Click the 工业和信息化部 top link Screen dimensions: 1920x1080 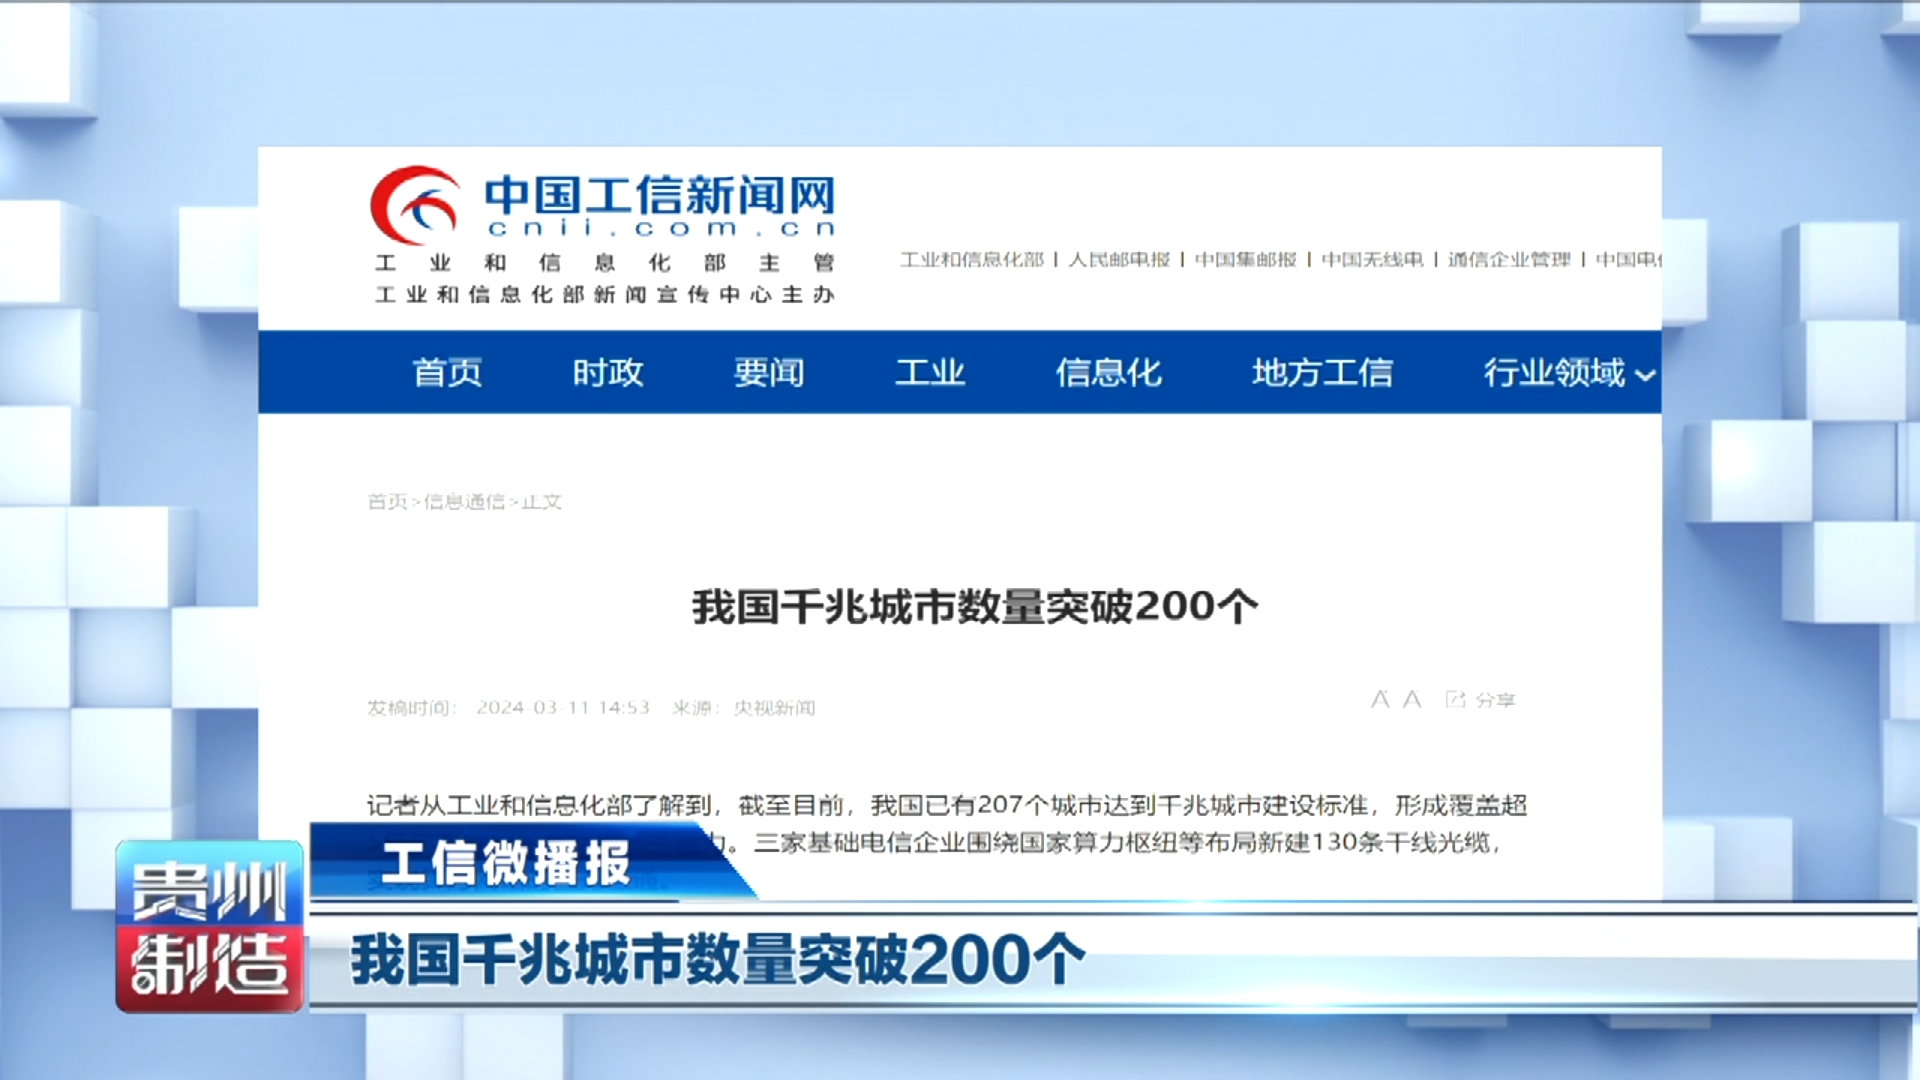[x=971, y=260]
